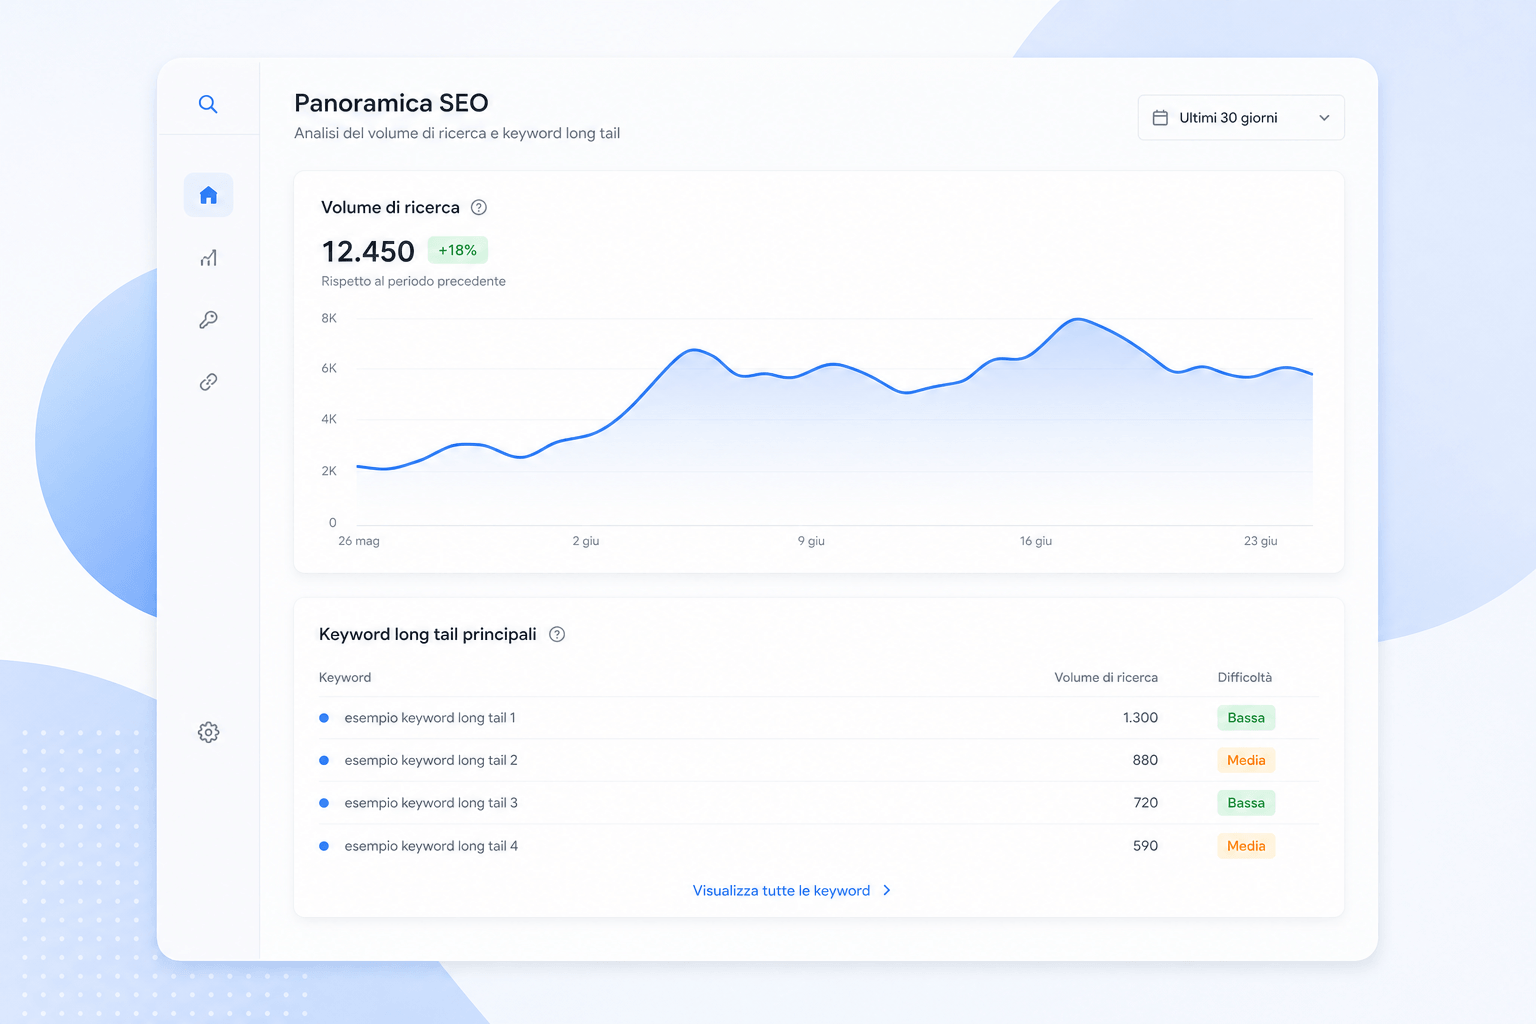Select row esempio keyword long tail 4
Image resolution: width=1536 pixels, height=1024 pixels.
[x=818, y=846]
